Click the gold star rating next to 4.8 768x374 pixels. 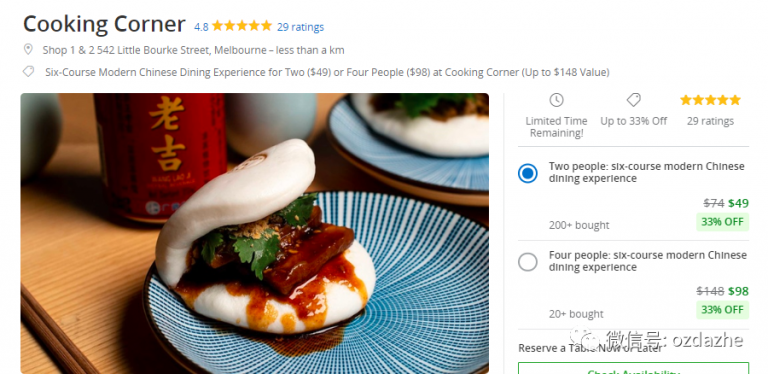tap(241, 26)
